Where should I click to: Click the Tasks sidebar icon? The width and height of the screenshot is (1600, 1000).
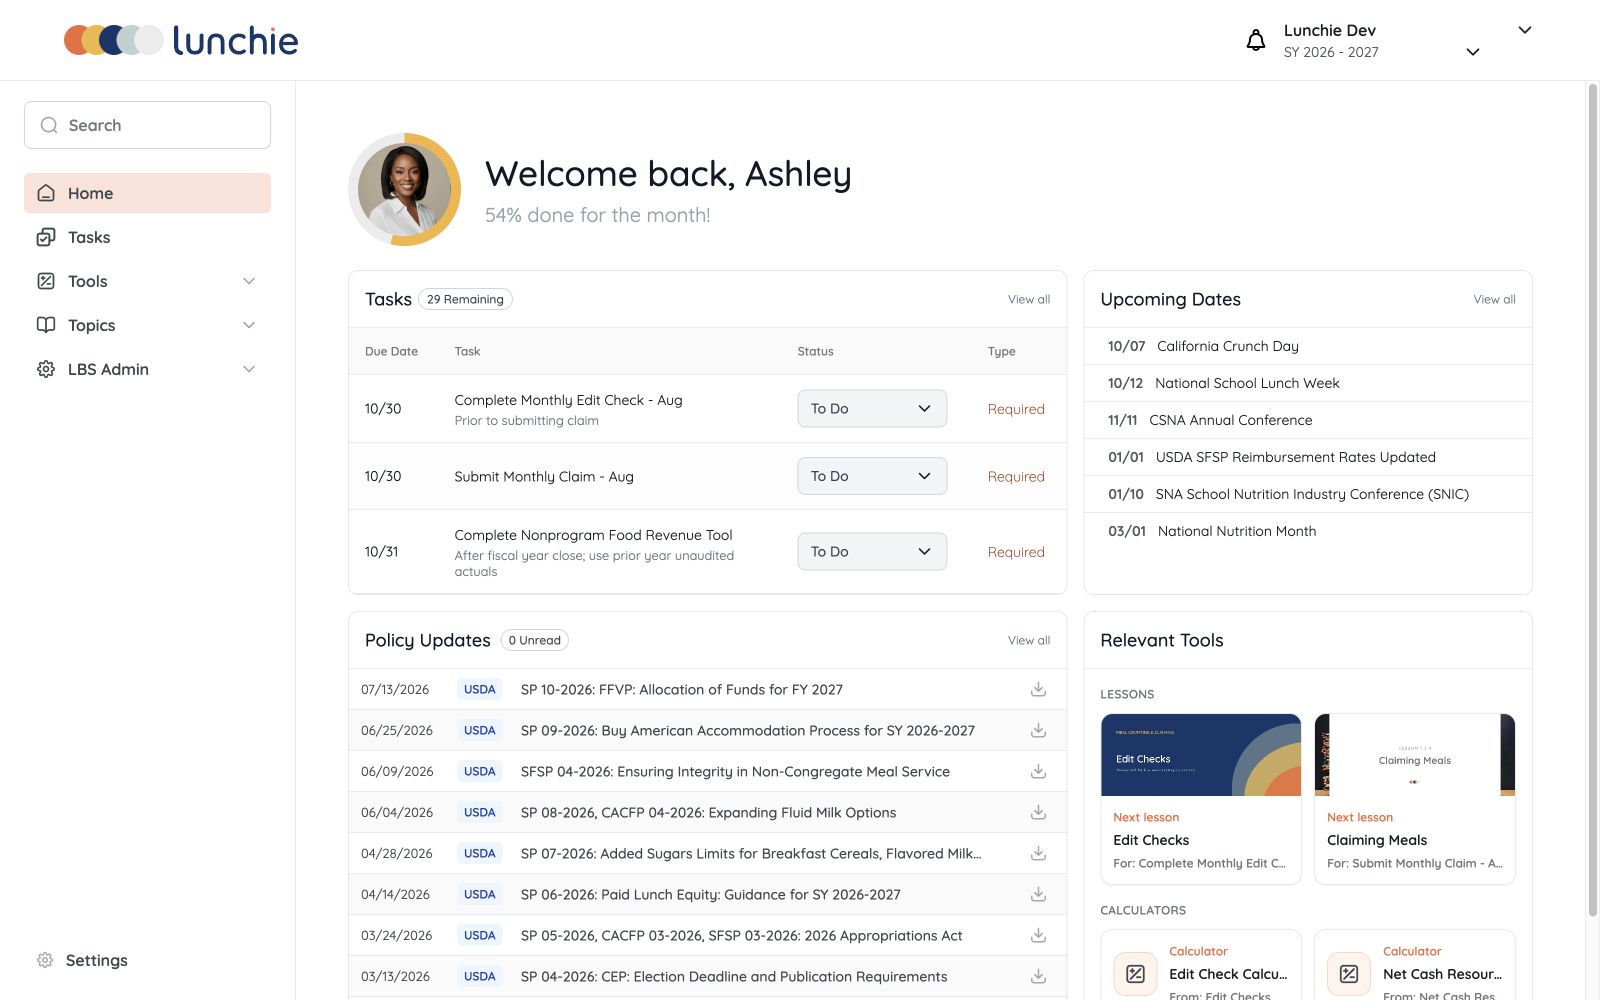pyautogui.click(x=46, y=237)
